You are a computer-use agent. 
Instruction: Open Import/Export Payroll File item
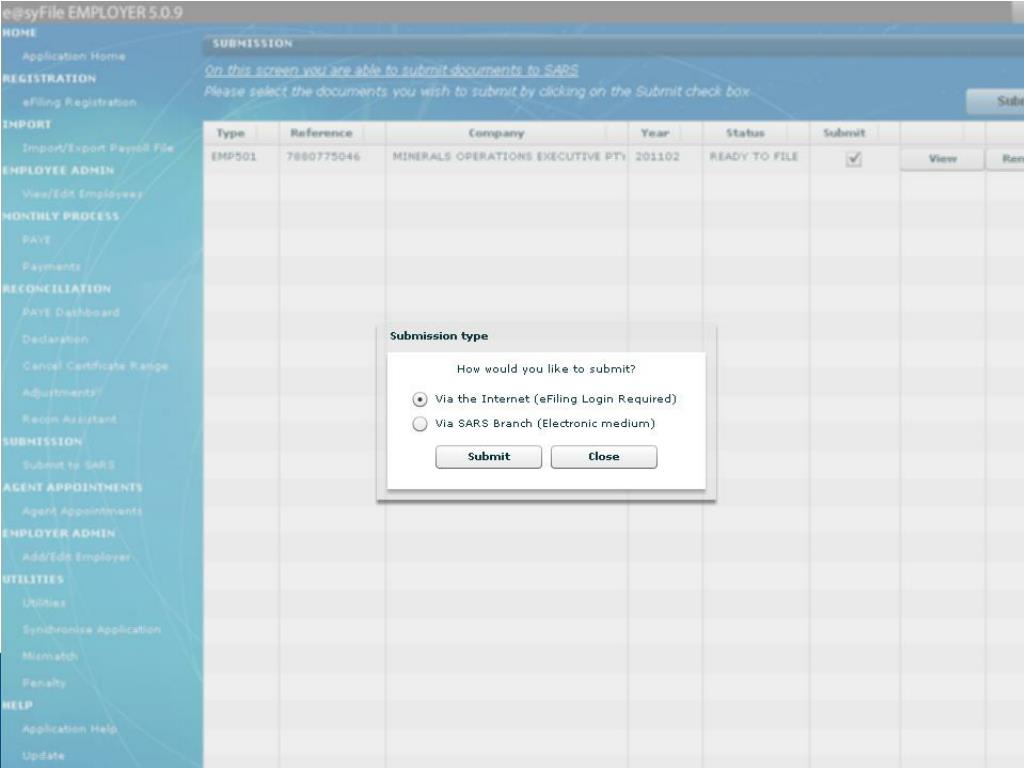[98, 148]
